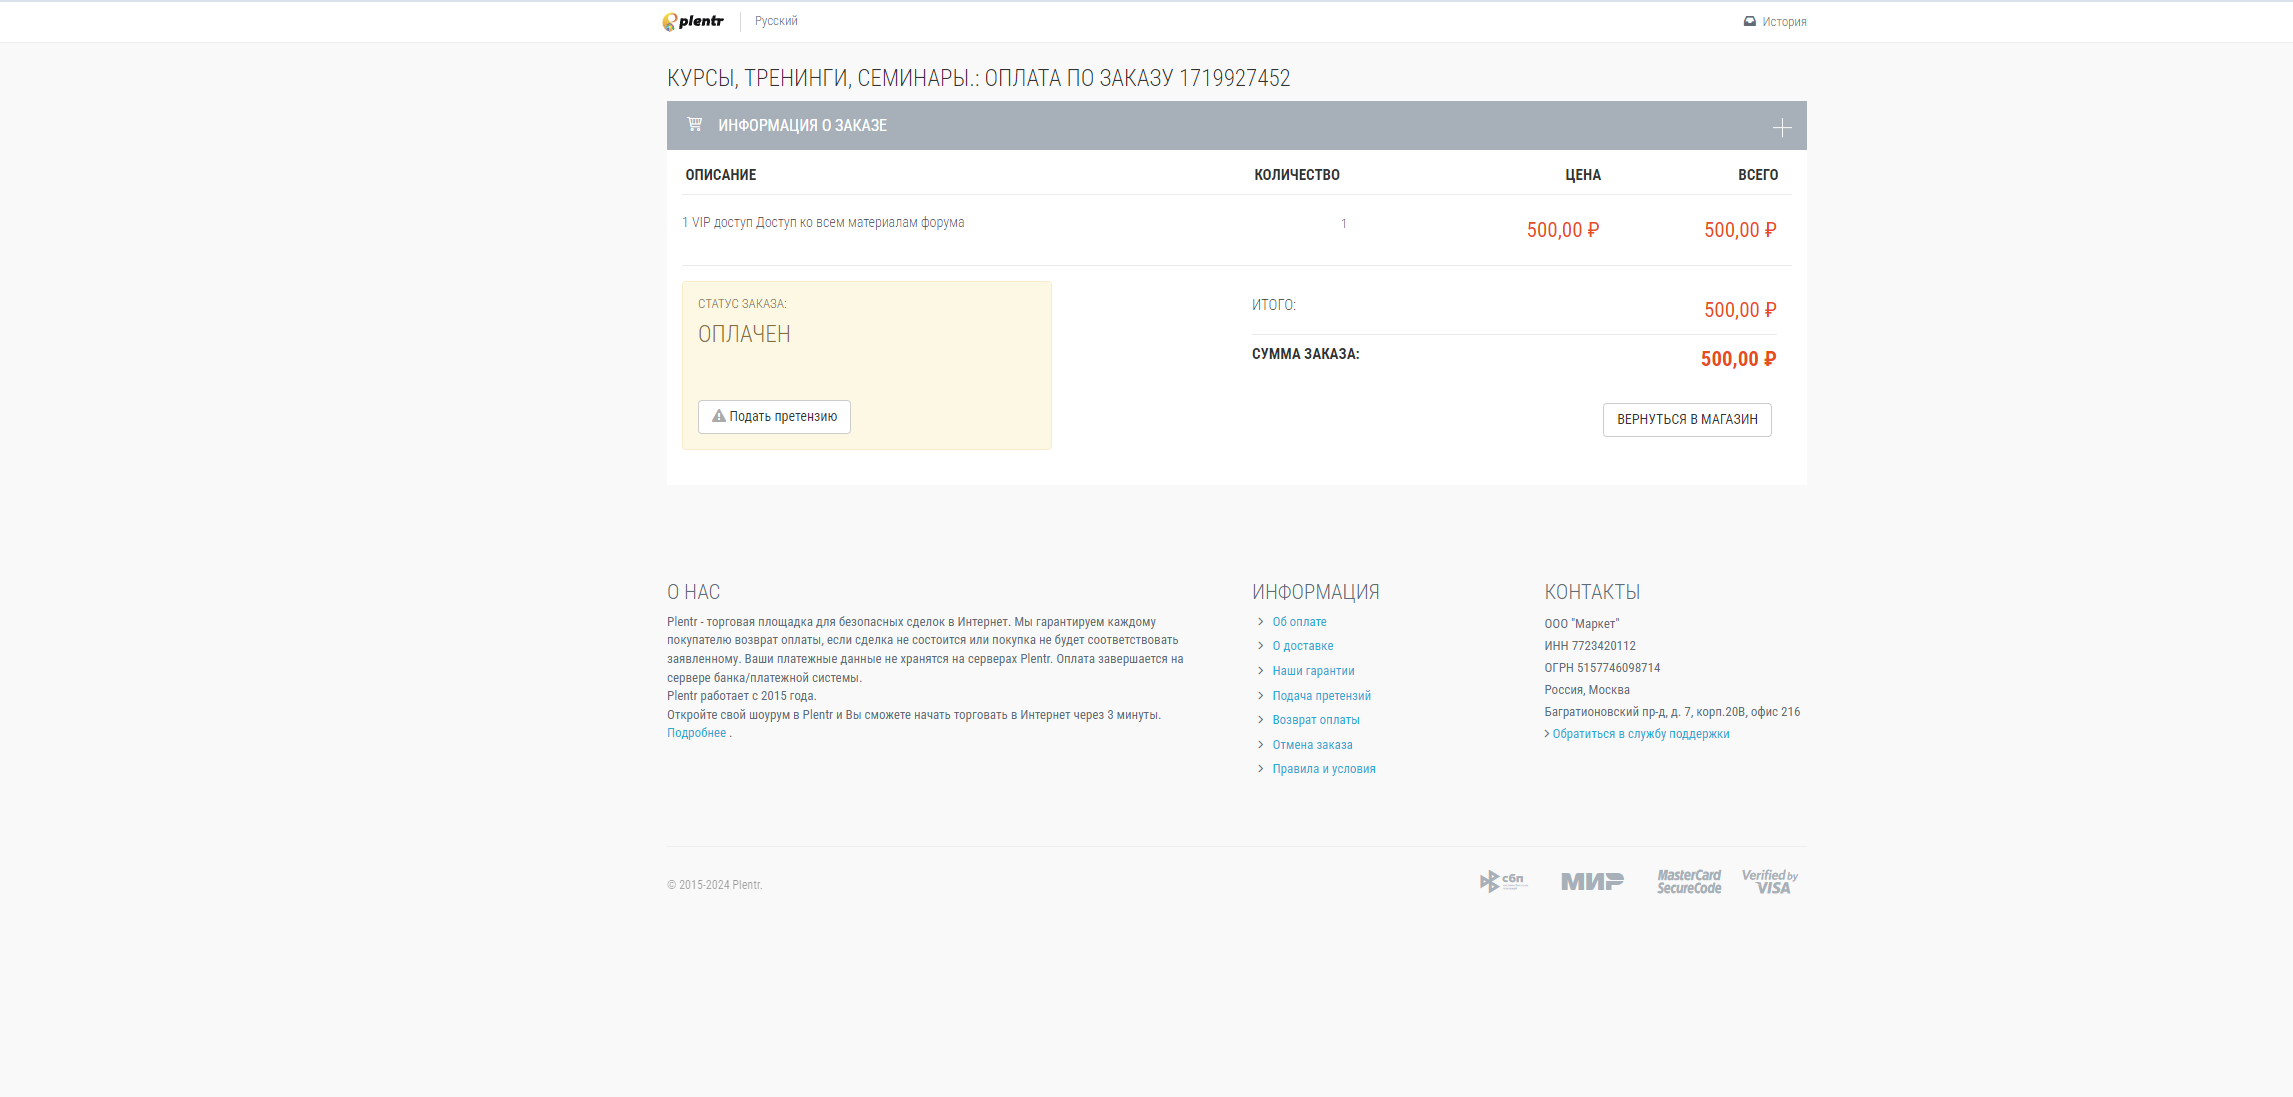Viewport: 2293px width, 1097px height.
Task: Open the Отмена заказа link
Action: tap(1312, 745)
